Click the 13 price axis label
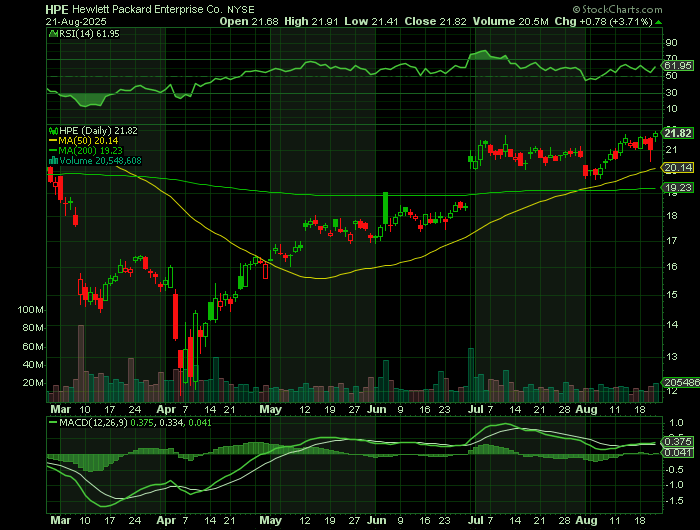700x530 pixels. point(671,357)
